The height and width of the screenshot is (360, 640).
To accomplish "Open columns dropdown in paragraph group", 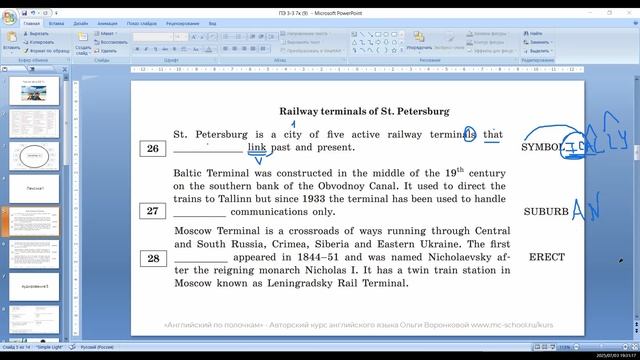I will [x=264, y=49].
